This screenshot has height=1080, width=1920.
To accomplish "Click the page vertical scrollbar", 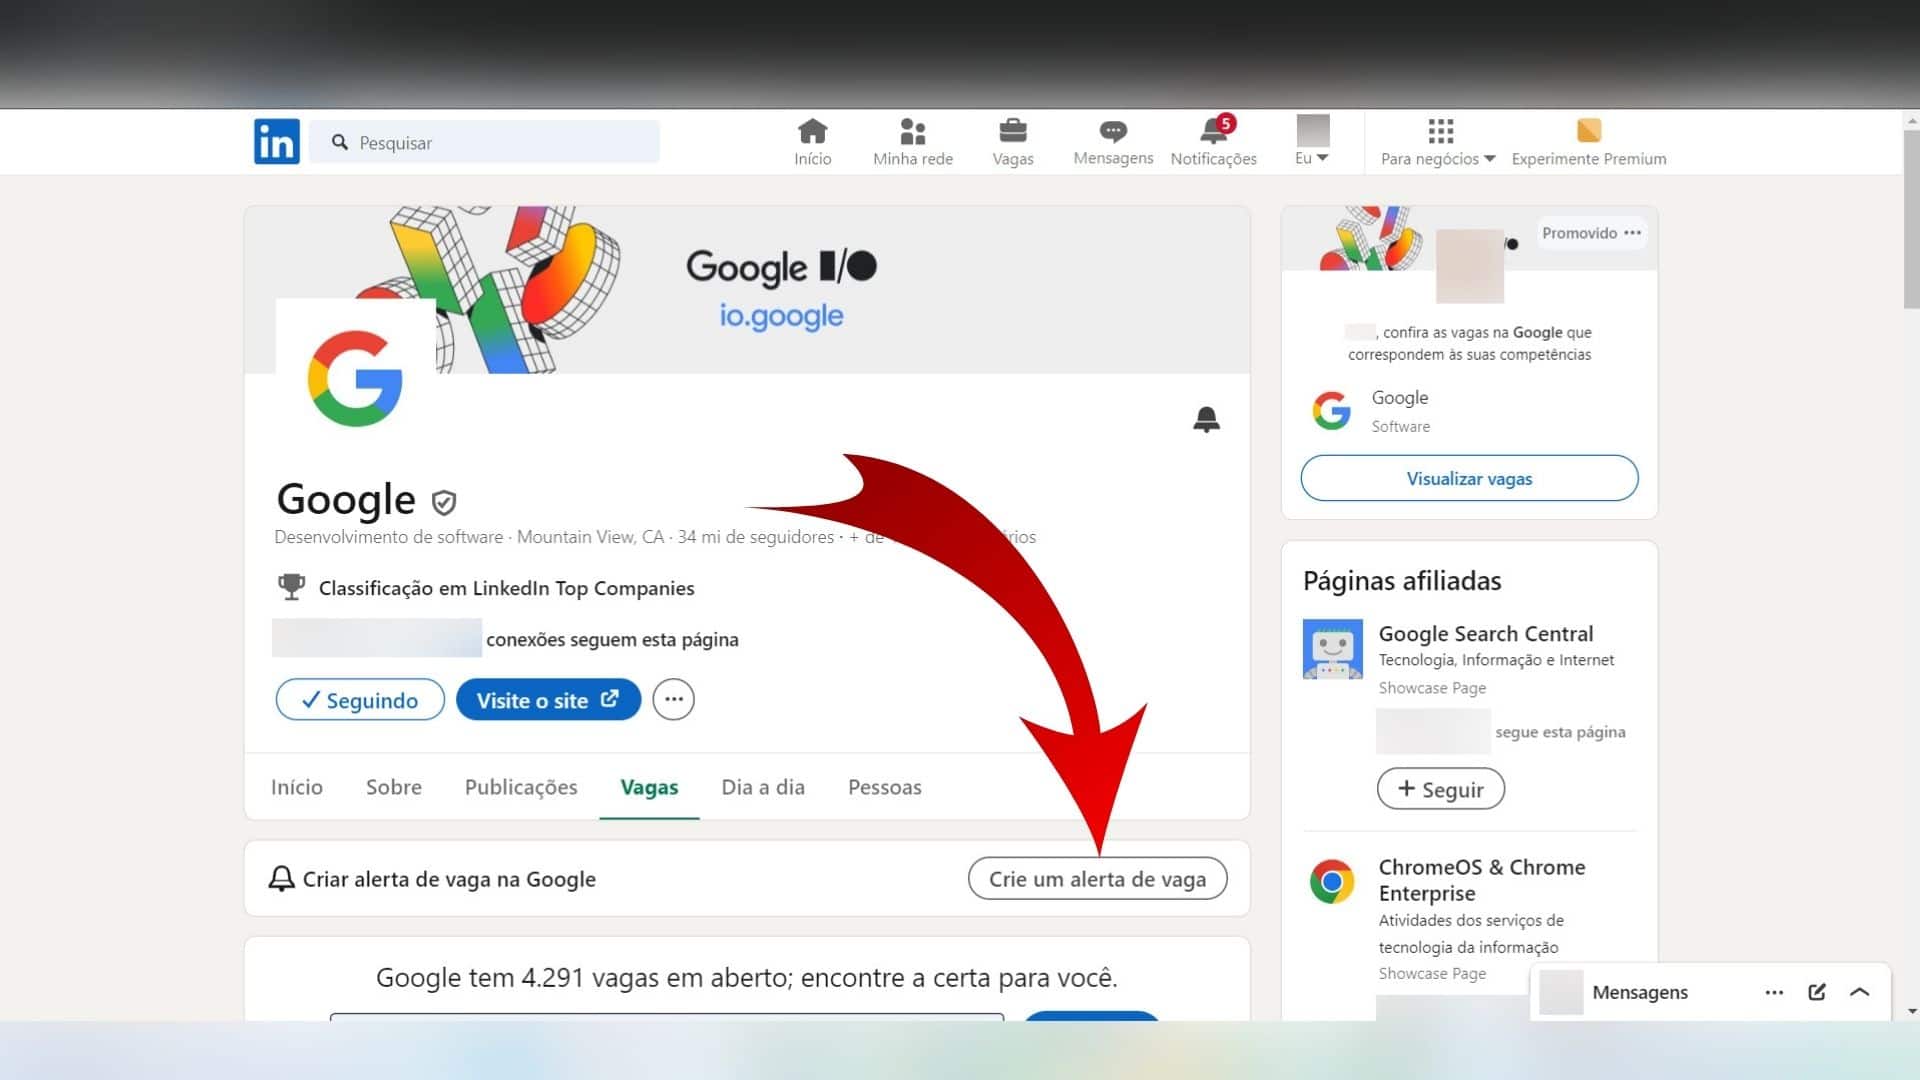I will pos(1911,220).
